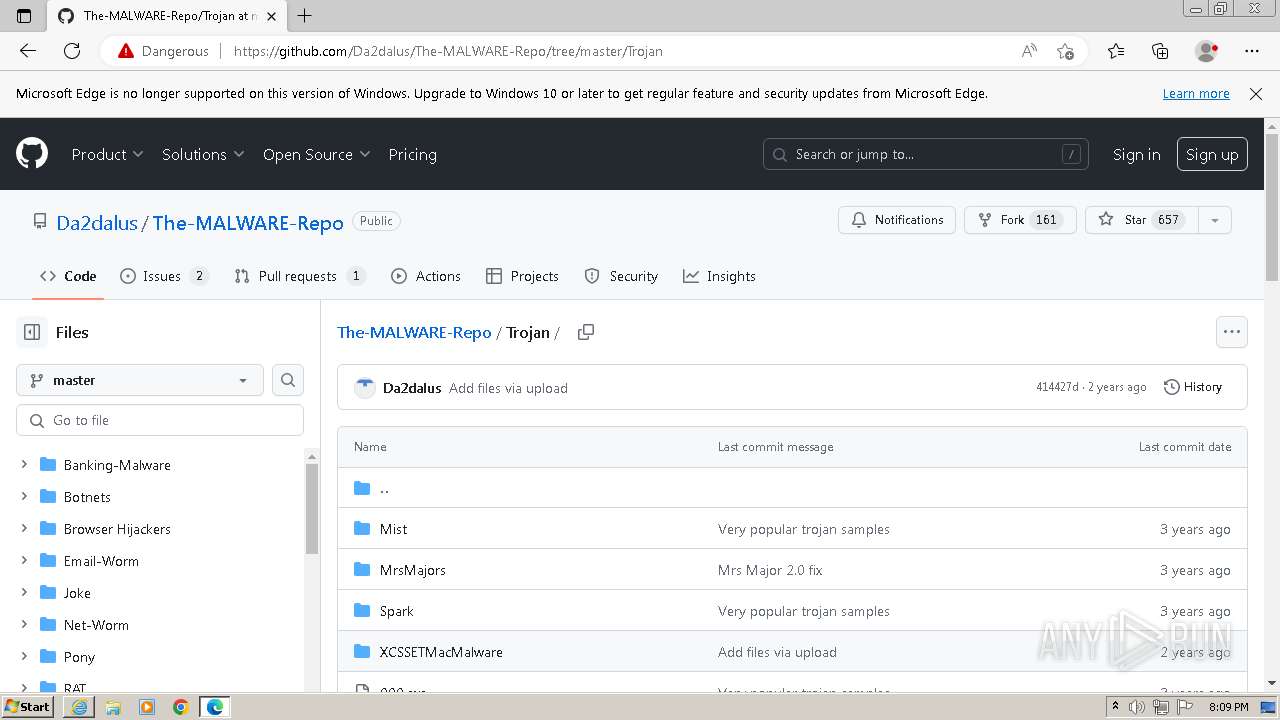Open Edge Settings and more menu
This screenshot has width=1280, height=720.
[x=1252, y=51]
